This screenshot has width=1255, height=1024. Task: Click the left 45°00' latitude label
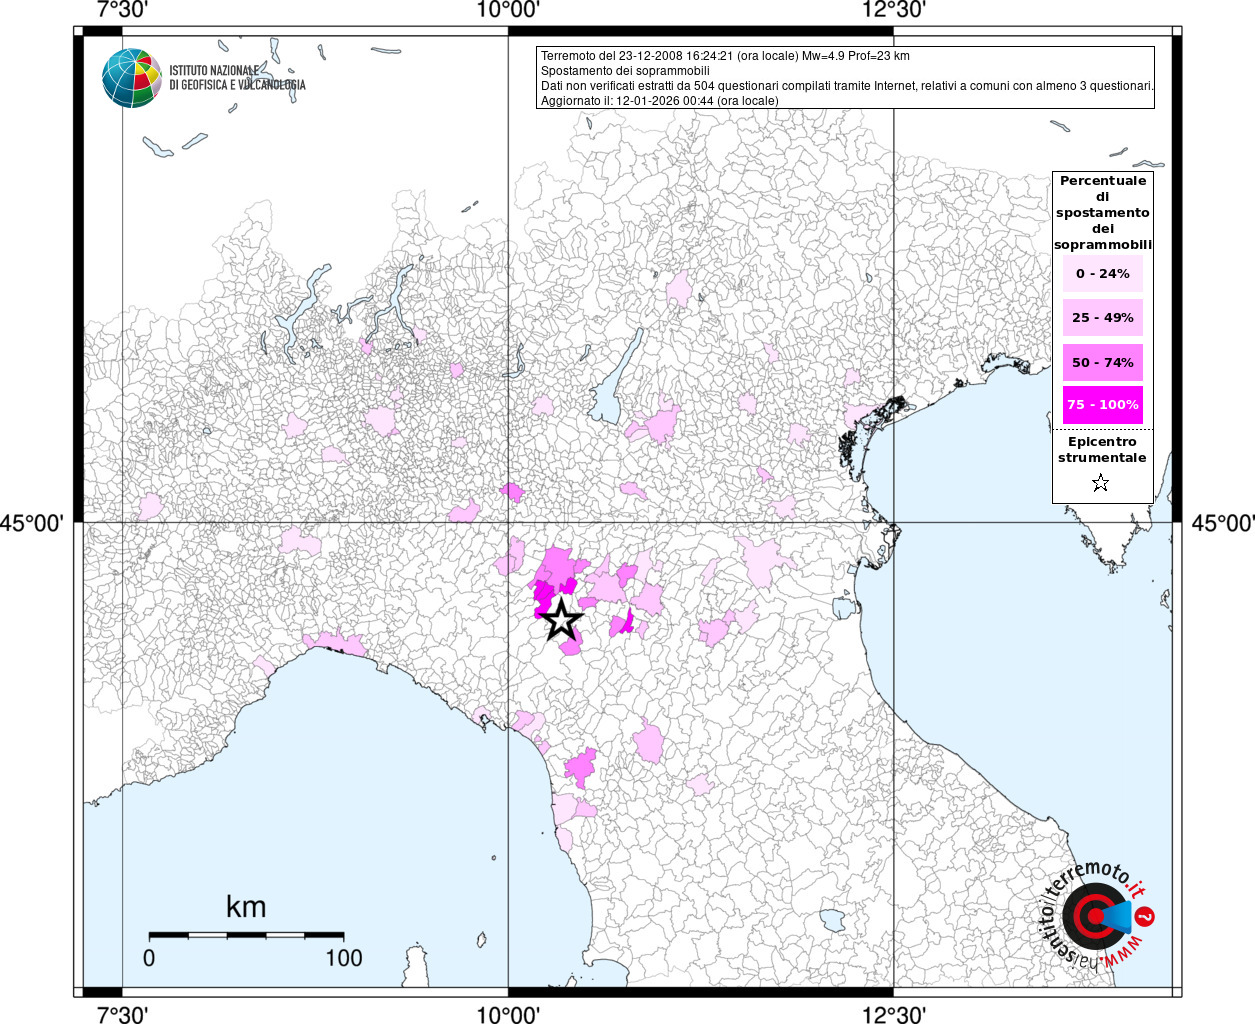click(32, 523)
